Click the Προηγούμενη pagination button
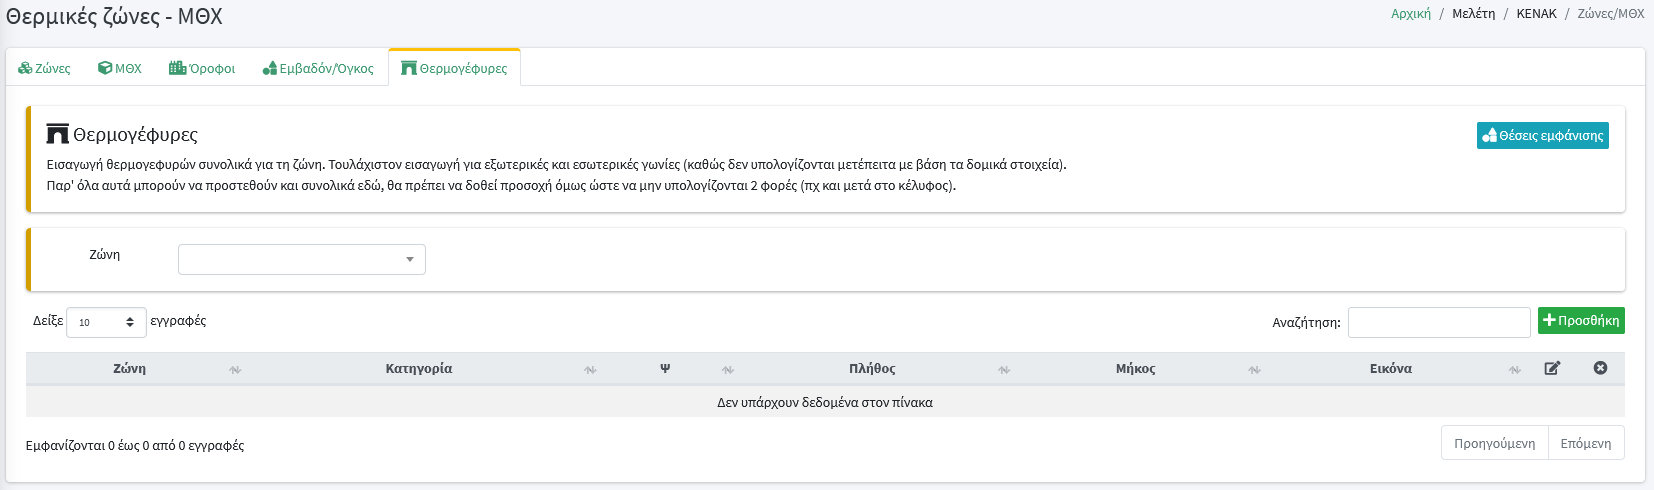Viewport: 1654px width, 490px height. [1494, 443]
